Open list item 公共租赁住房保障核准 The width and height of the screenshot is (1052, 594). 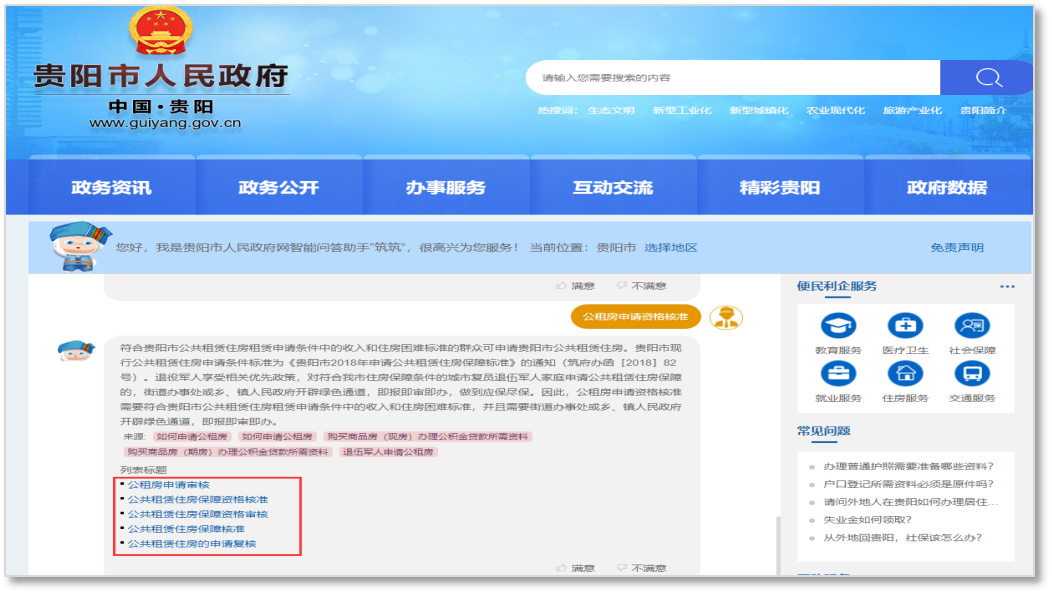[x=186, y=529]
